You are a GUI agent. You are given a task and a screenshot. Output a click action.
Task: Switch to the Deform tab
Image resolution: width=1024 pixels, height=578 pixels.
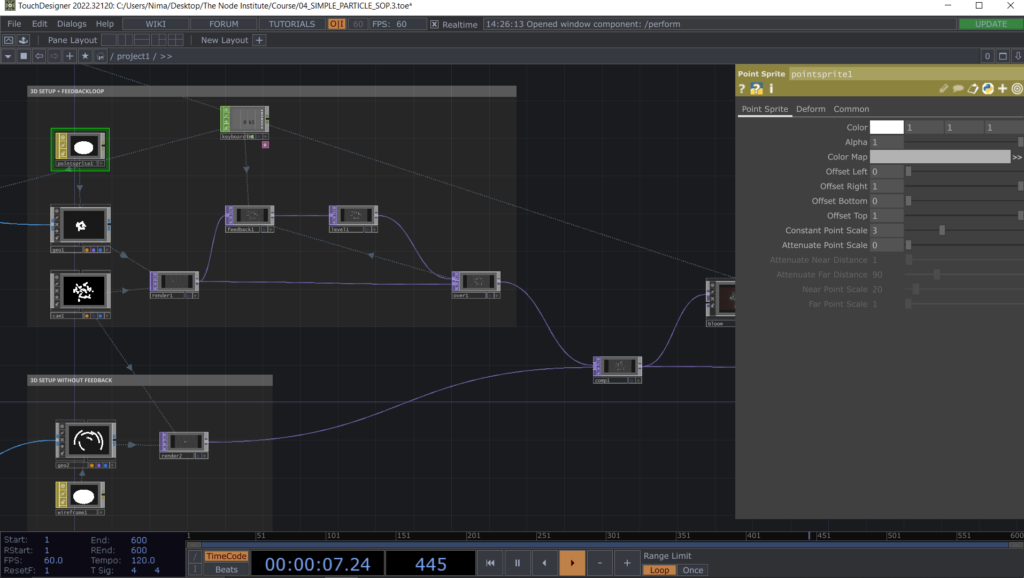pos(810,109)
